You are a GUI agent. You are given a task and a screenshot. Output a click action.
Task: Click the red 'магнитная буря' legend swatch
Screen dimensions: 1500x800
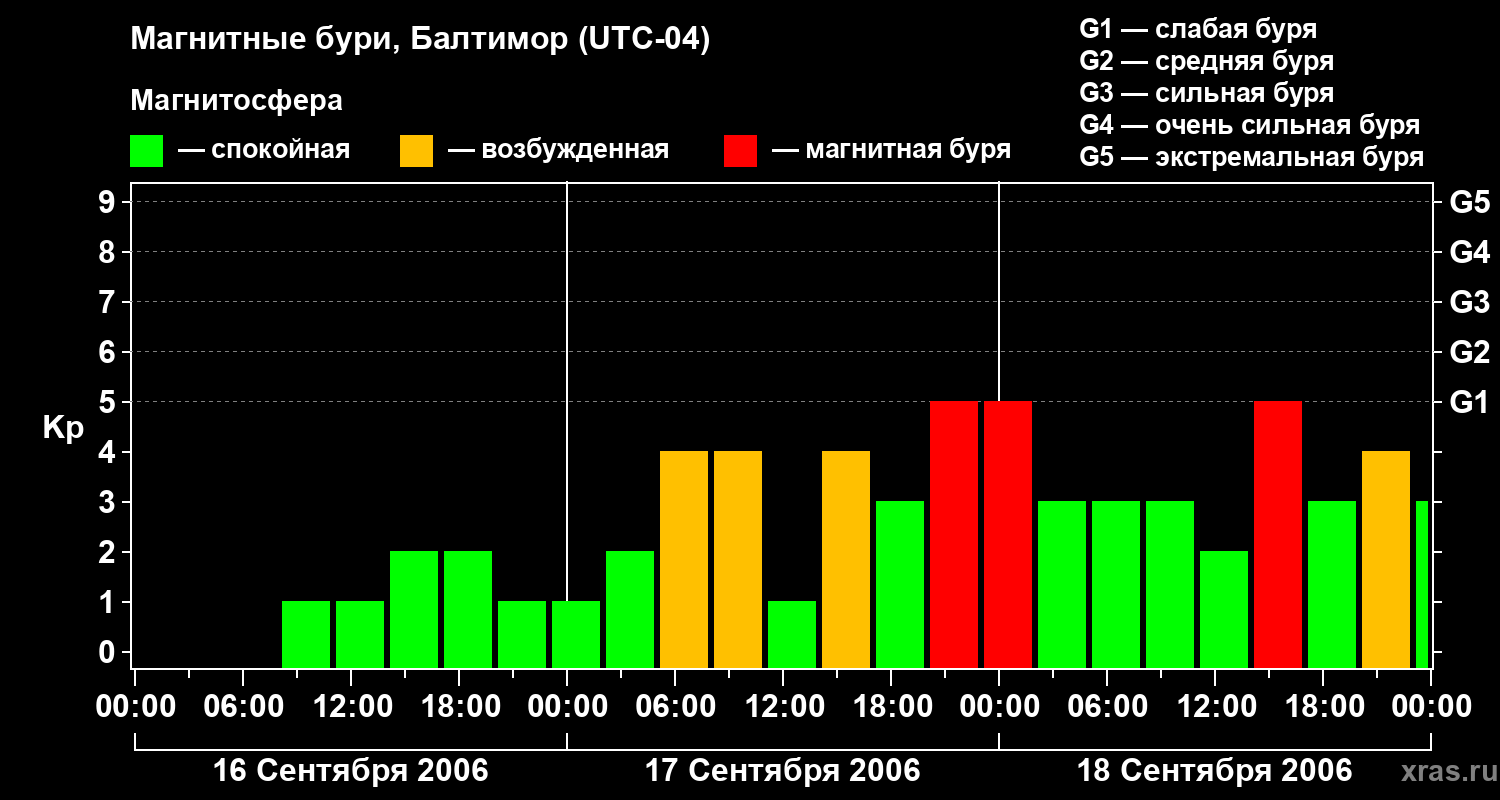pyautogui.click(x=740, y=151)
